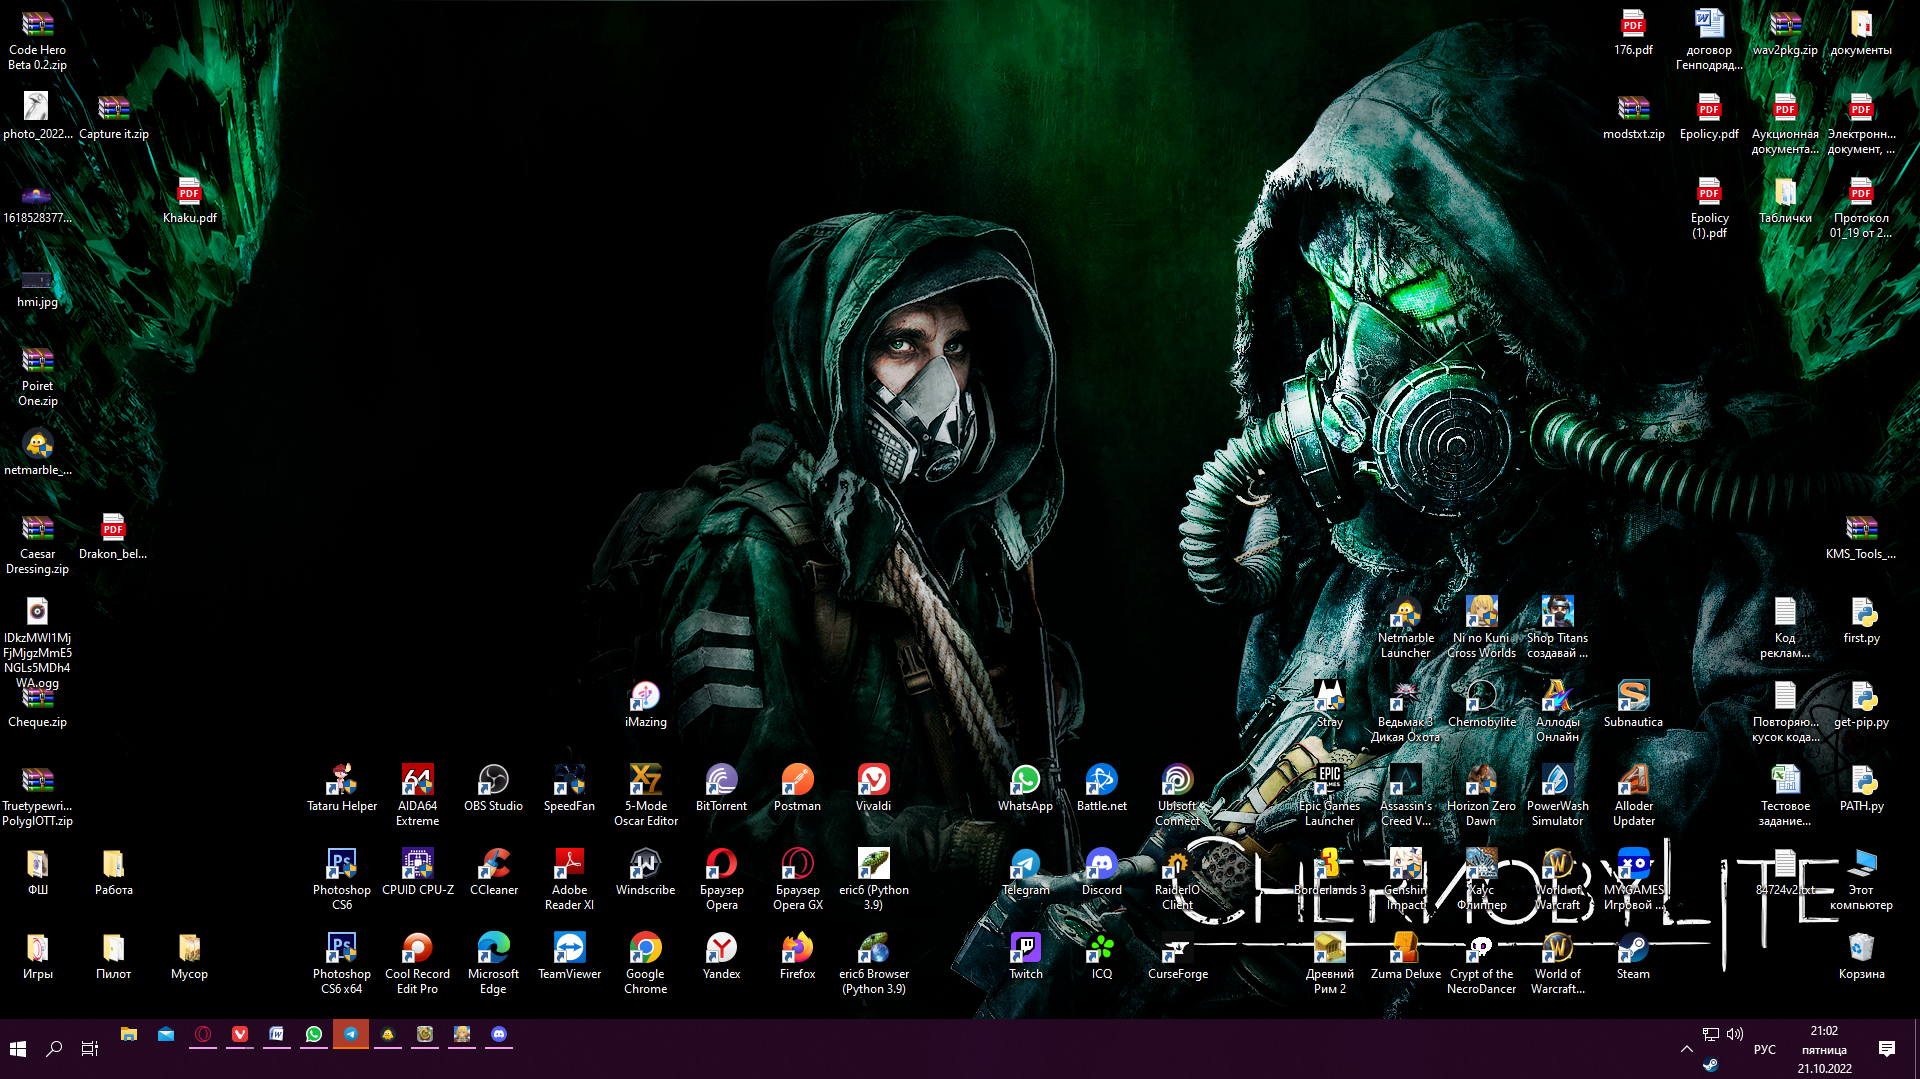
Task: Select the 176.pdf file
Action: pos(1633,31)
